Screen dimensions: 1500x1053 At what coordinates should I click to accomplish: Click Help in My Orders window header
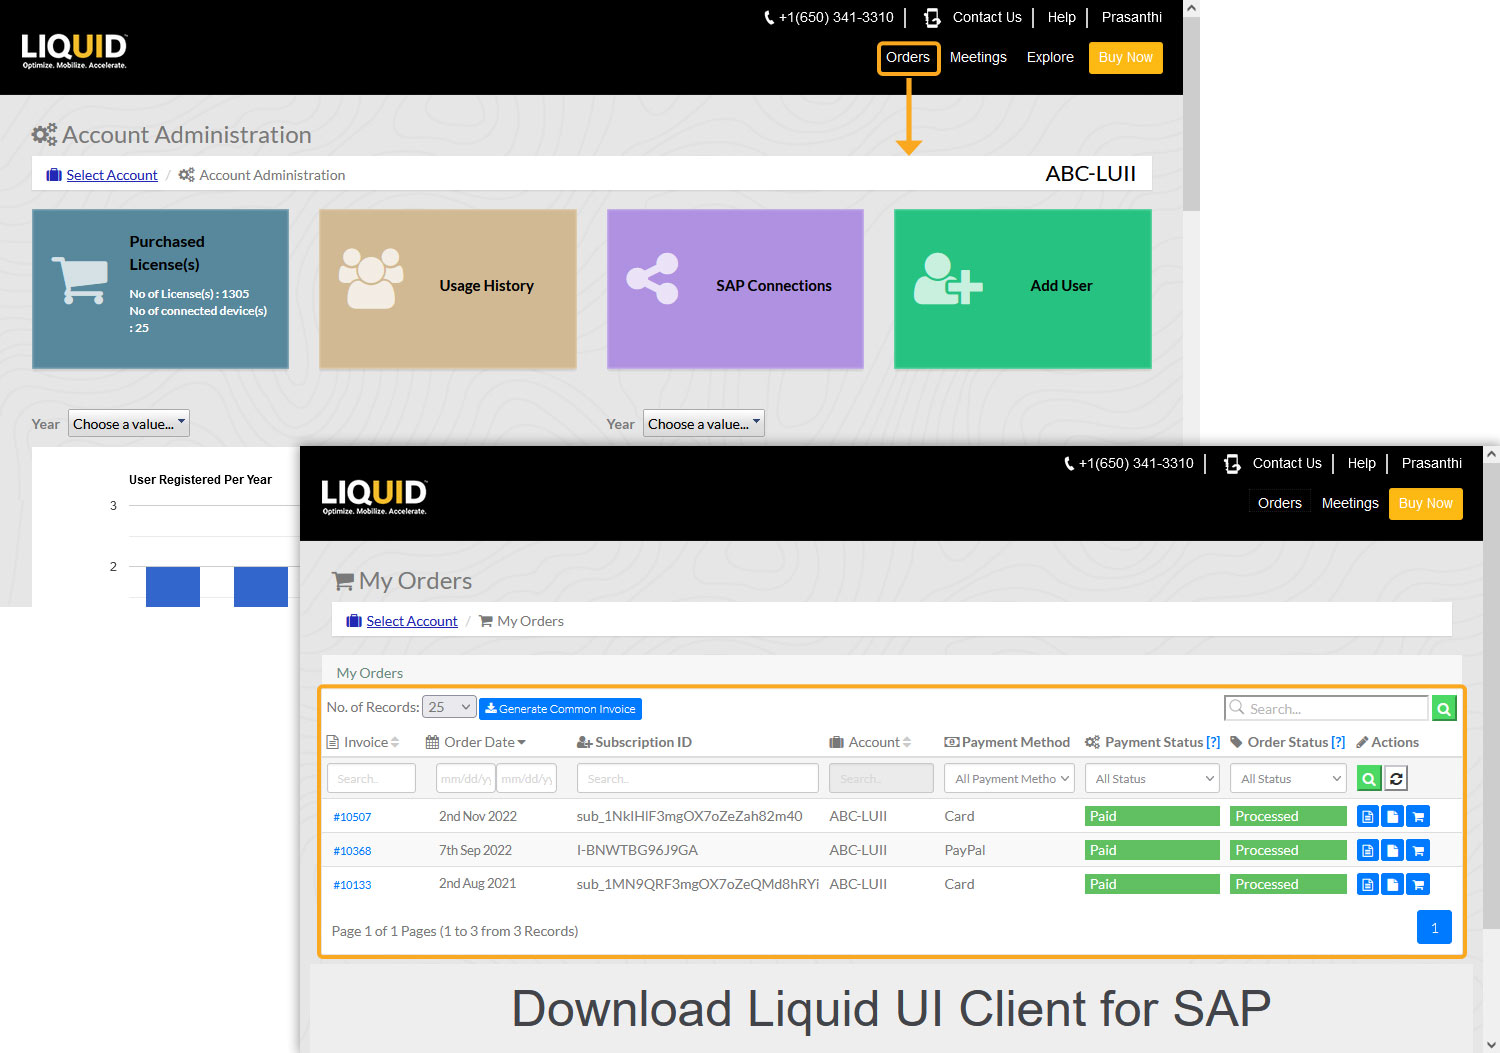pos(1362,463)
